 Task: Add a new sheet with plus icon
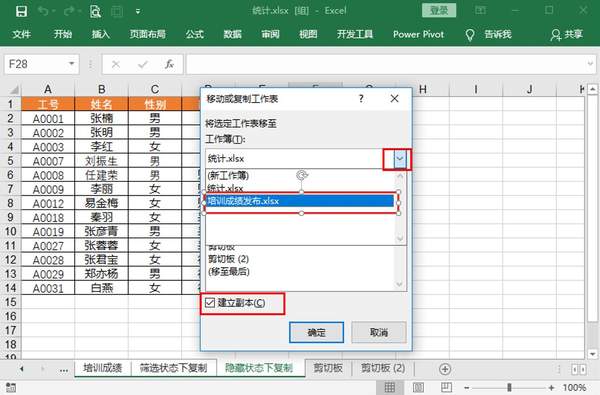pos(445,369)
